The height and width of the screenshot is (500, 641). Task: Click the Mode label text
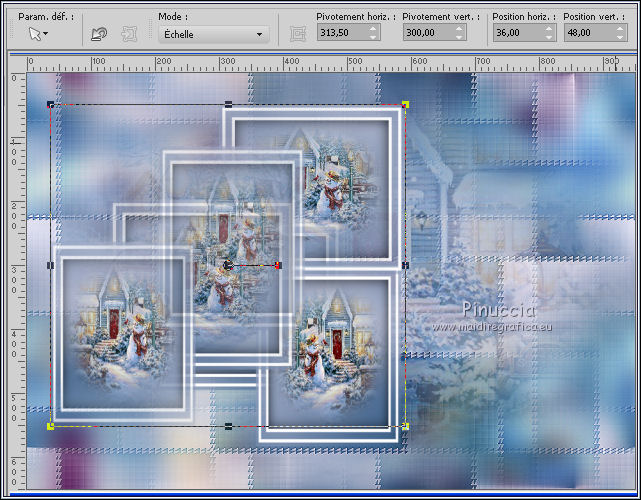click(x=173, y=17)
